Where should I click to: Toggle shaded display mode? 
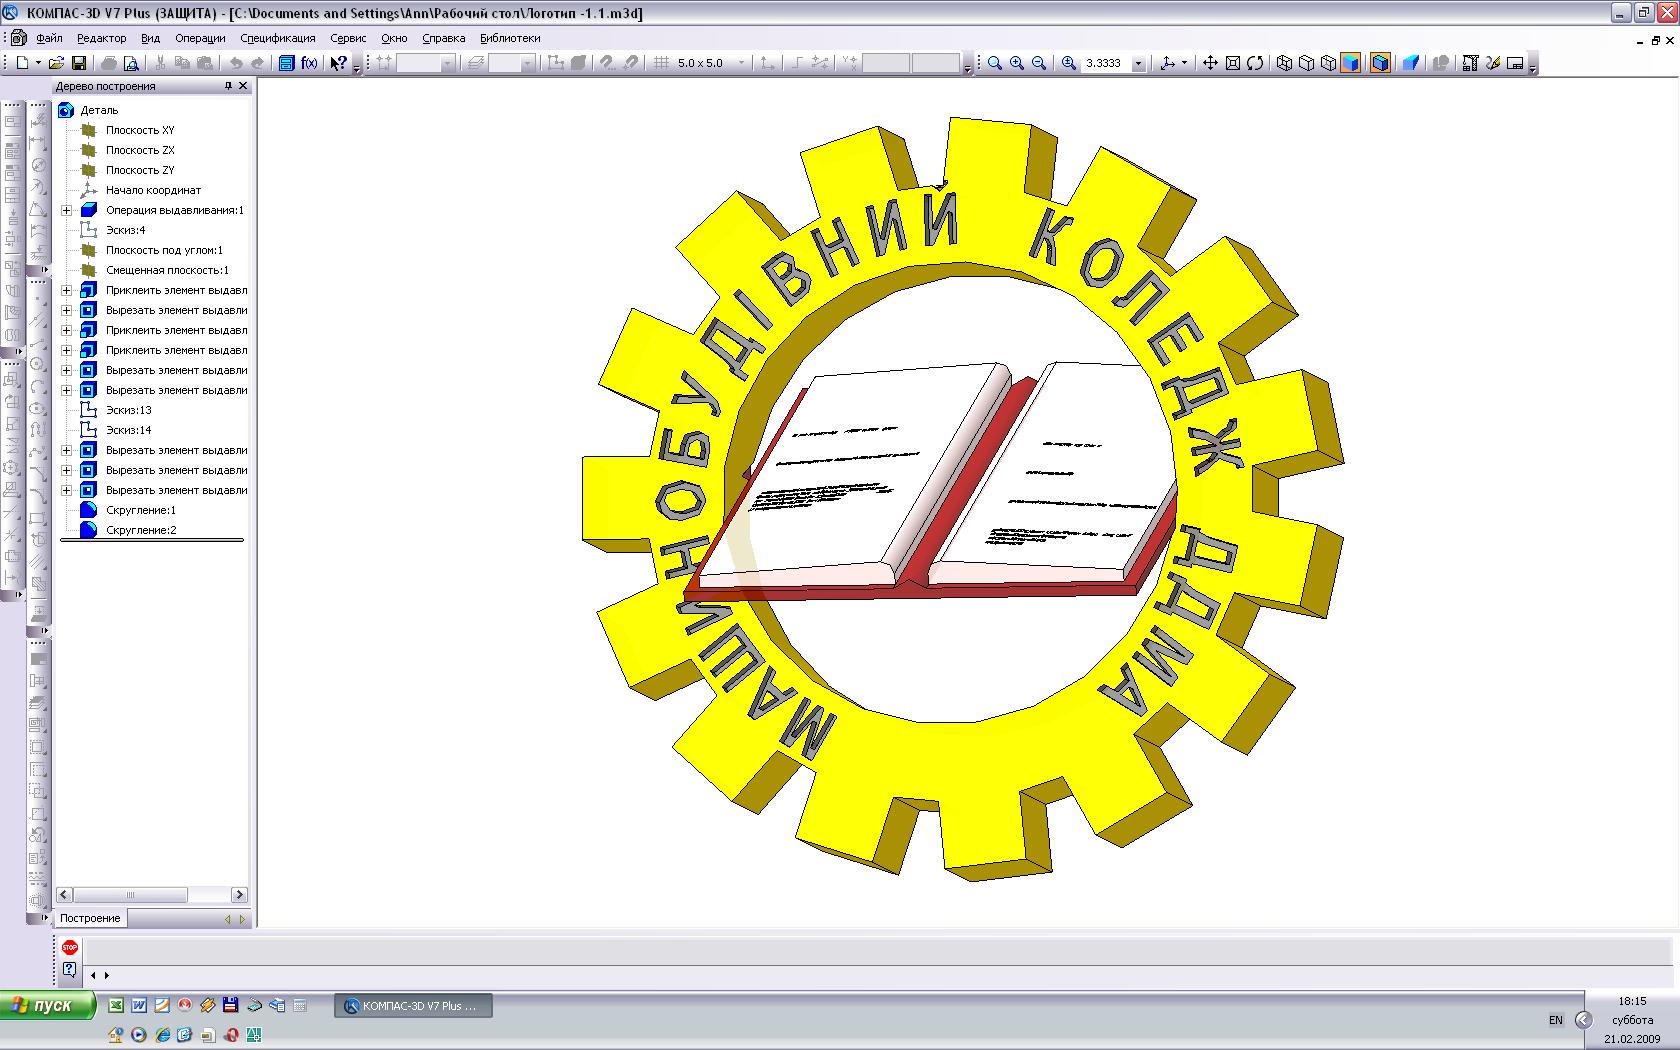click(1351, 63)
